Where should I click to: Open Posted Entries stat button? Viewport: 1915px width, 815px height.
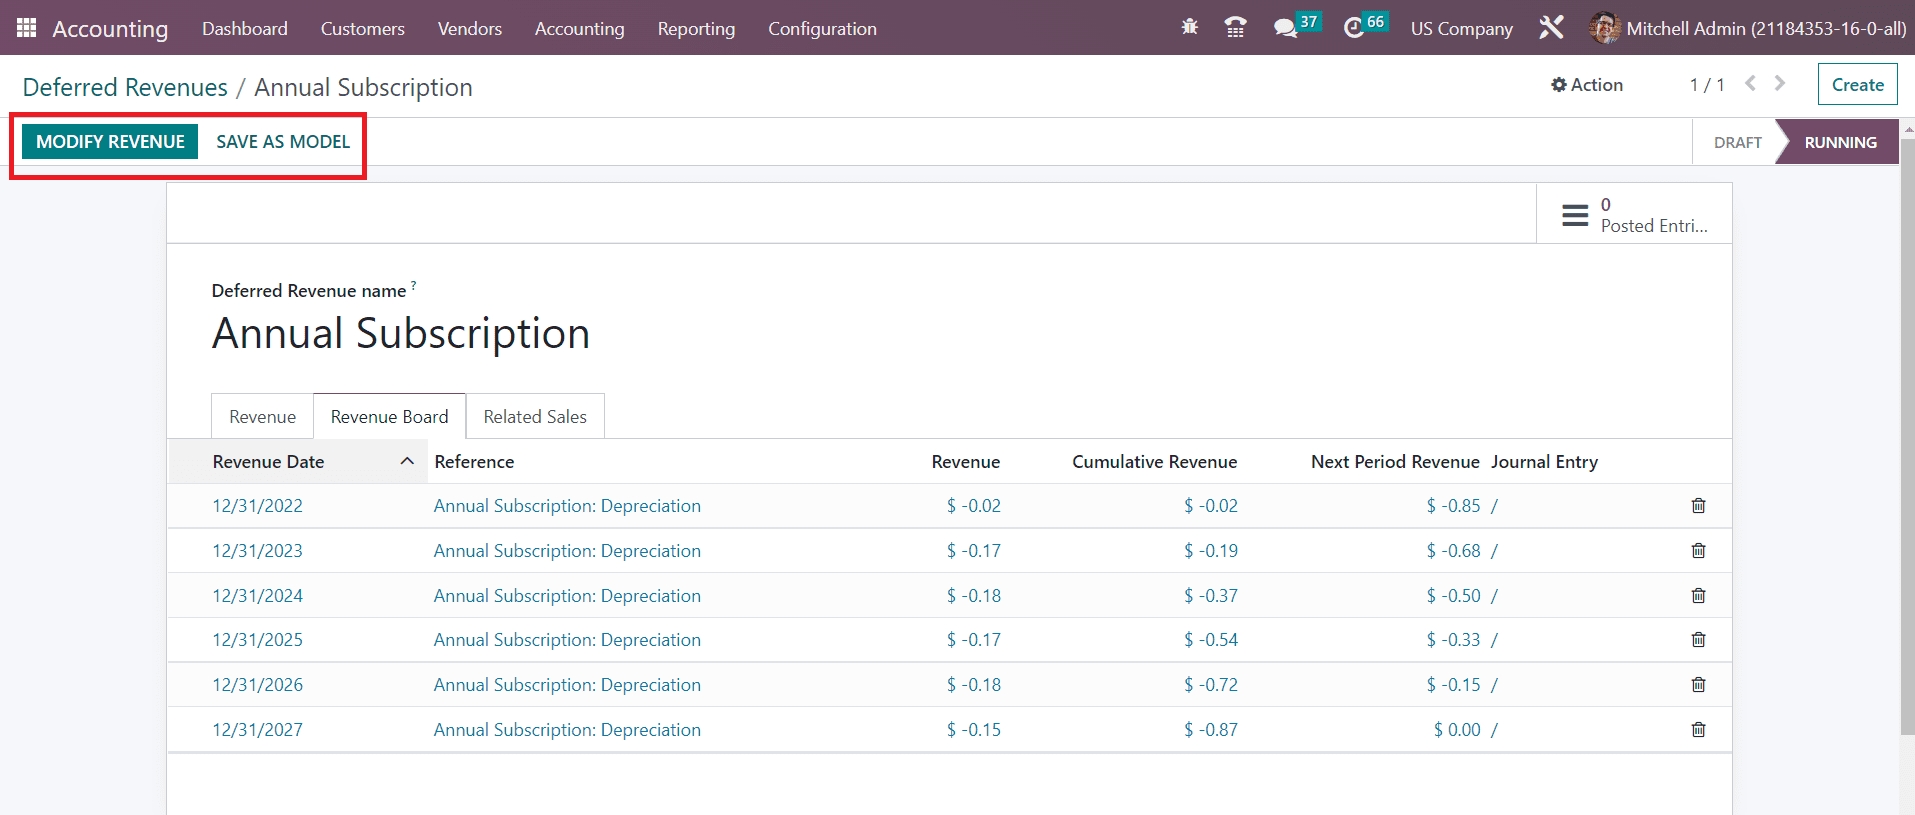[1634, 214]
